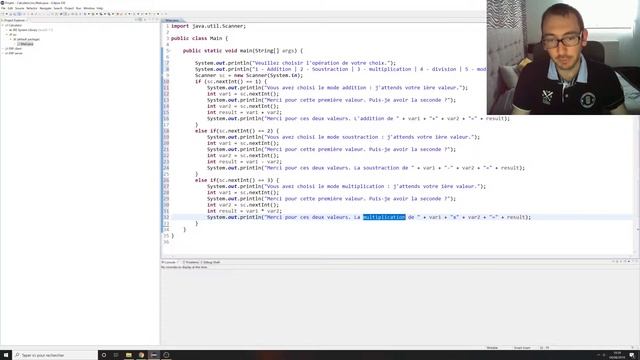Click the taskbar clock
Screen dimensions: 640x360
617,355
